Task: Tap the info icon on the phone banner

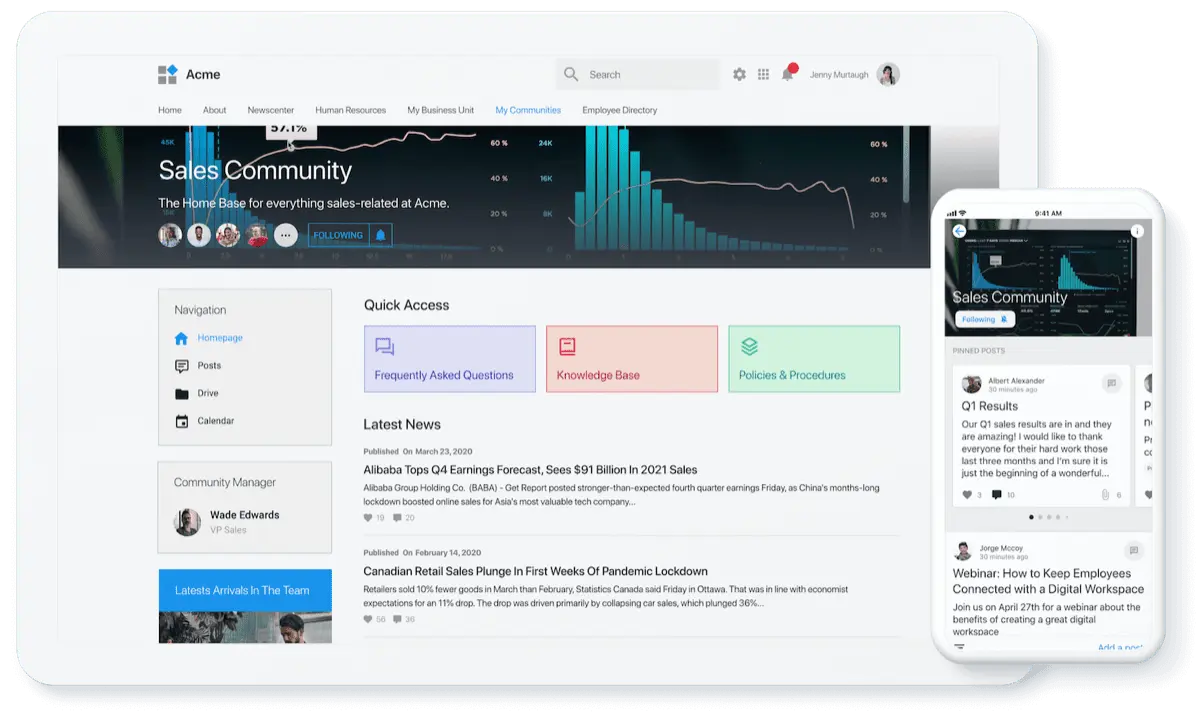Action: (x=1137, y=231)
